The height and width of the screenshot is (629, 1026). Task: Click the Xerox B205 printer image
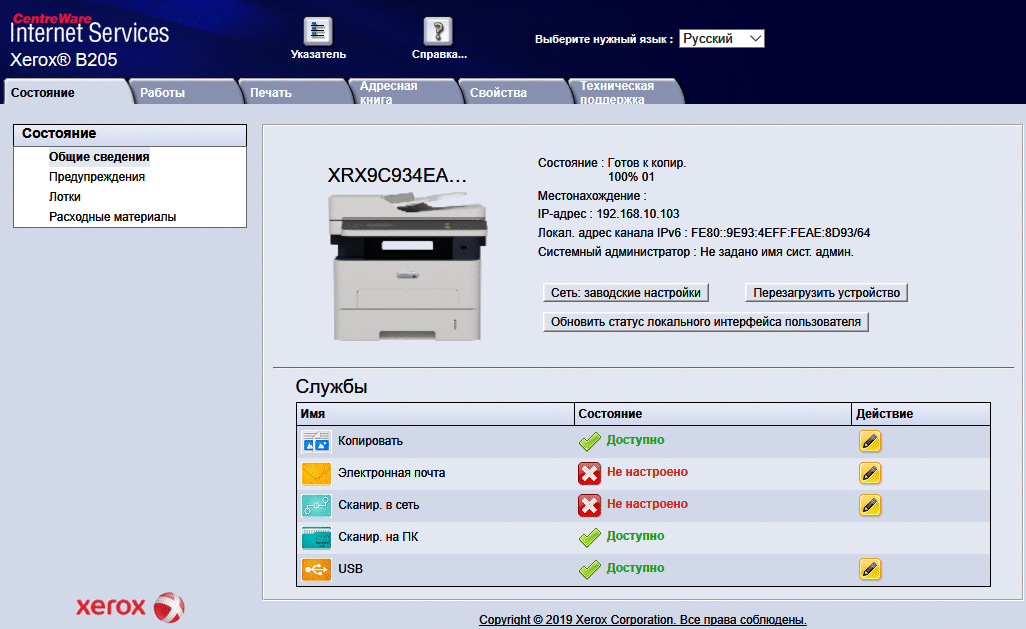pyautogui.click(x=408, y=266)
